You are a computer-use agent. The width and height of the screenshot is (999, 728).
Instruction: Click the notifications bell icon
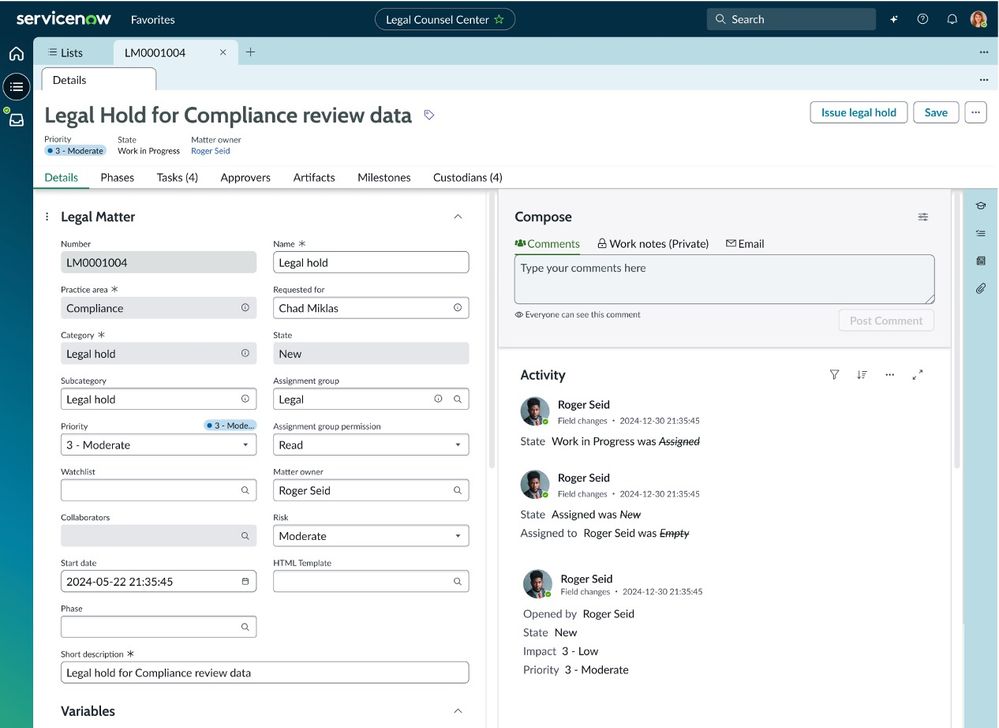[x=951, y=19]
